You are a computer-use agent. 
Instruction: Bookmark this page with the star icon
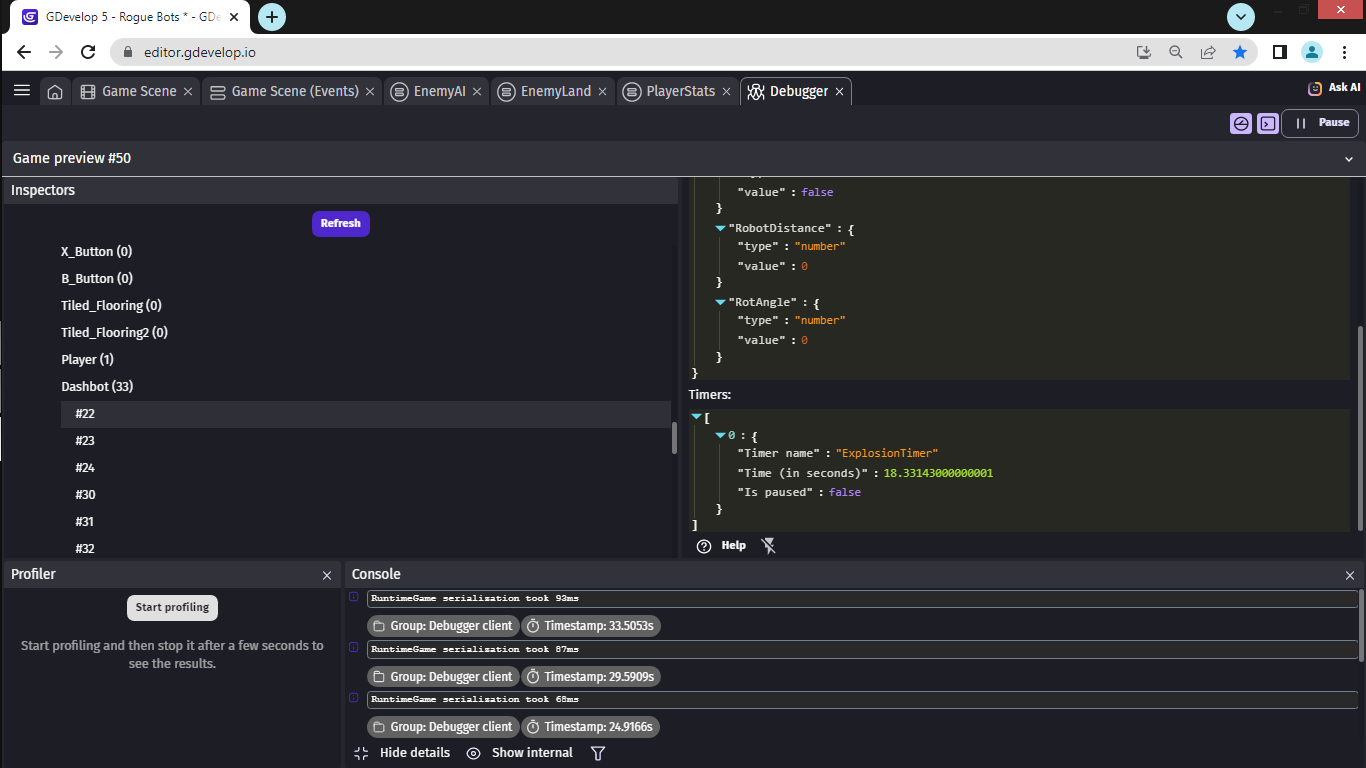point(1240,52)
